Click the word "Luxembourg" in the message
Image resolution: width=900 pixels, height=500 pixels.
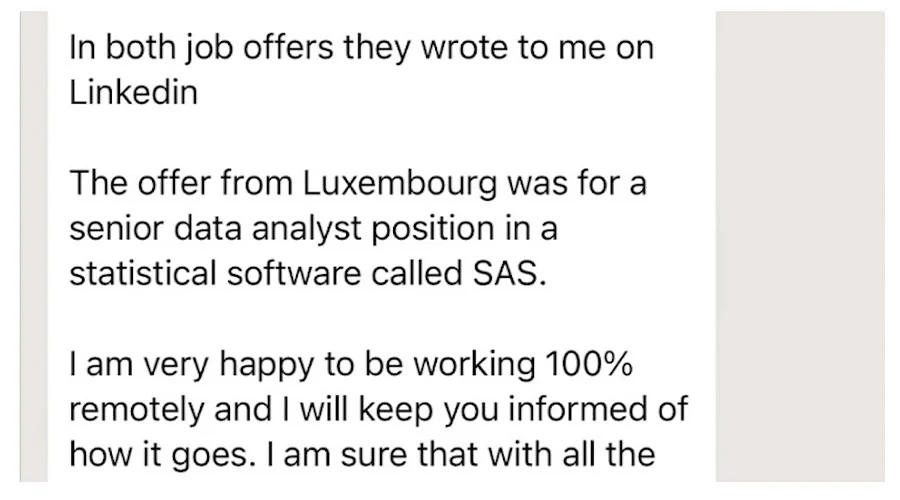(x=399, y=183)
